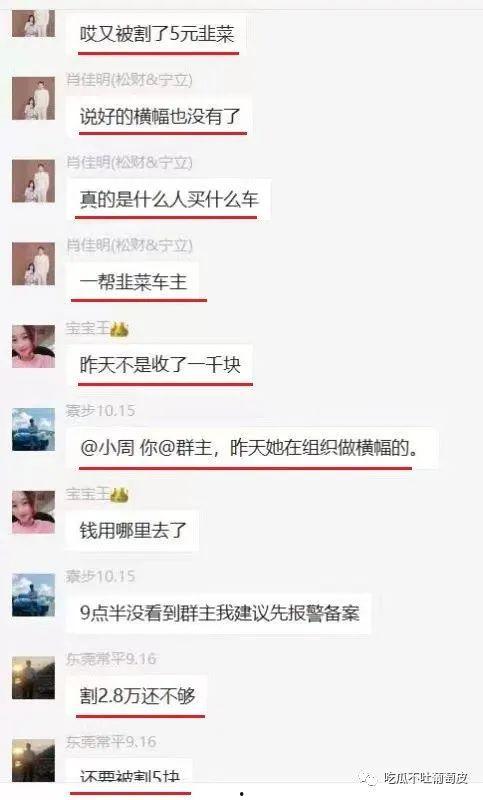Viewport: 483px width, 800px height.
Task: Tap avatar beside "还要被割5块" message
Action: 33,760
